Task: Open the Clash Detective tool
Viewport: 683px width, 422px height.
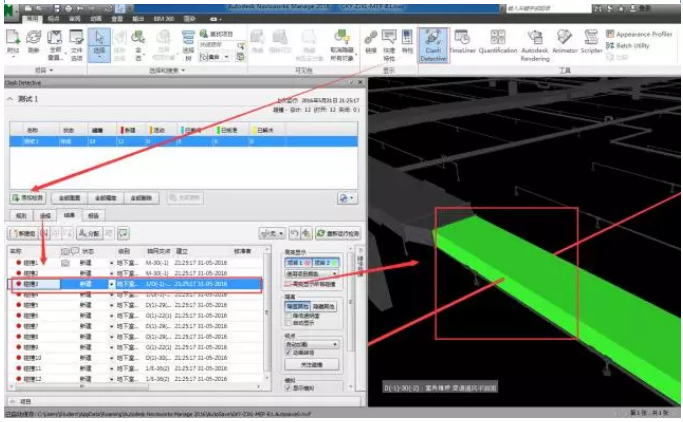Action: [x=433, y=45]
